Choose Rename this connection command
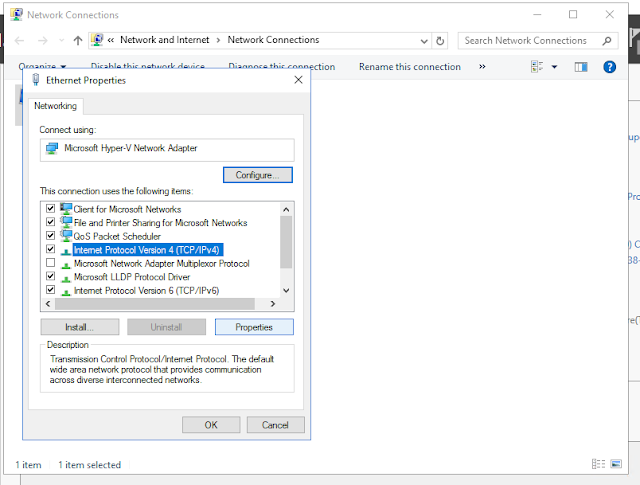Image resolution: width=640 pixels, height=485 pixels. point(410,67)
